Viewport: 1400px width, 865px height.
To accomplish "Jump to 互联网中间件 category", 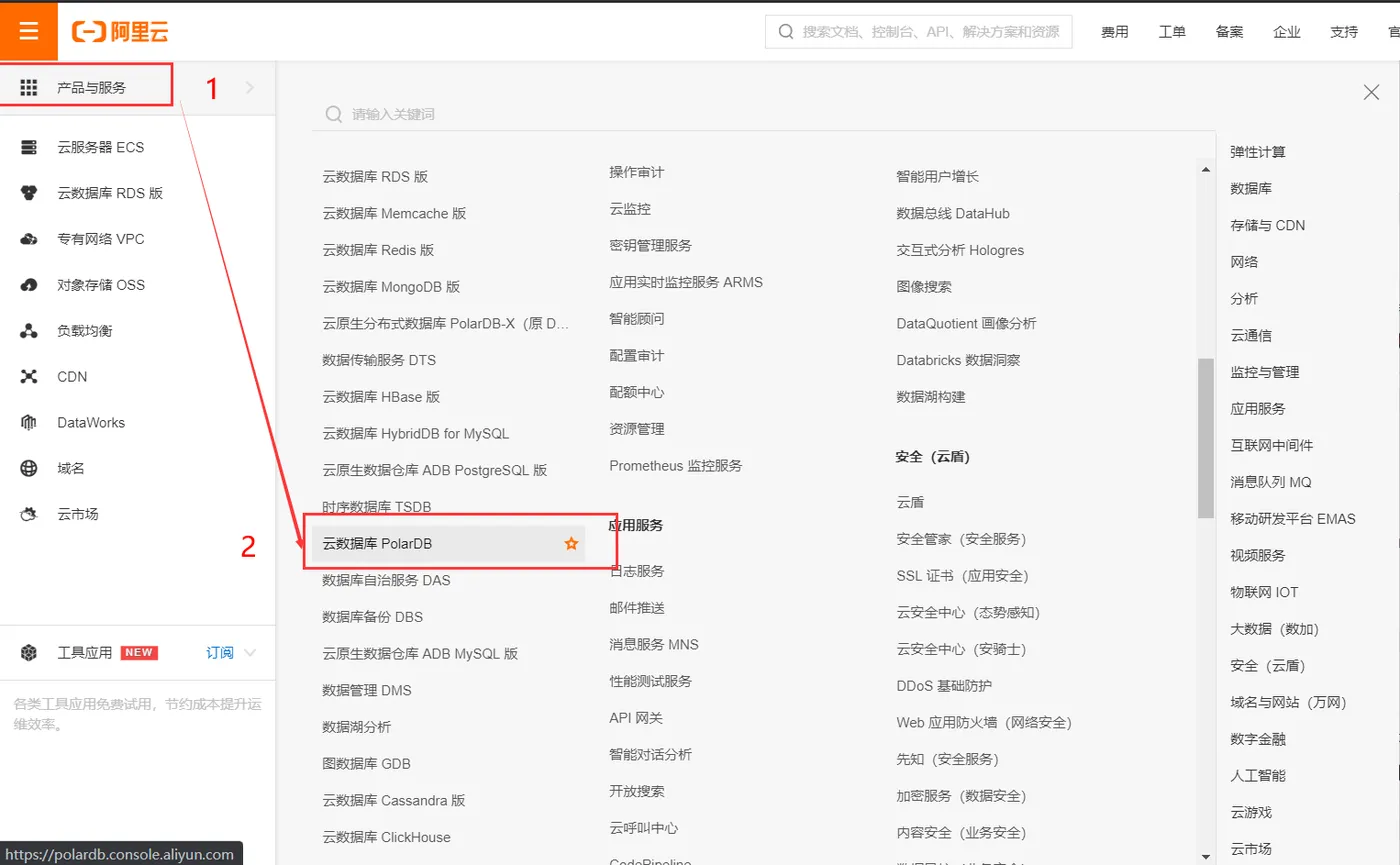I will pyautogui.click(x=1272, y=445).
